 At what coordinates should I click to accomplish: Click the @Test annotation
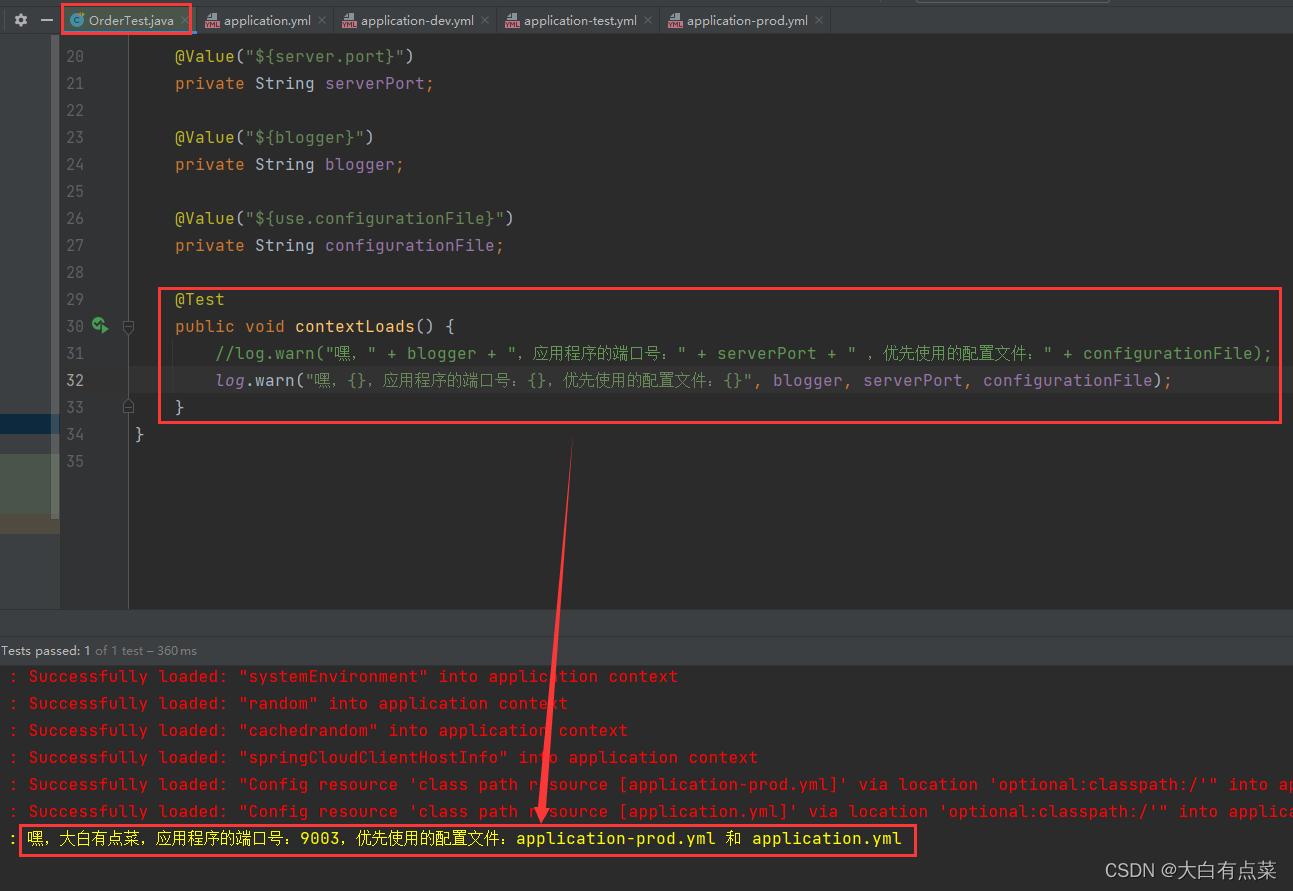click(200, 299)
